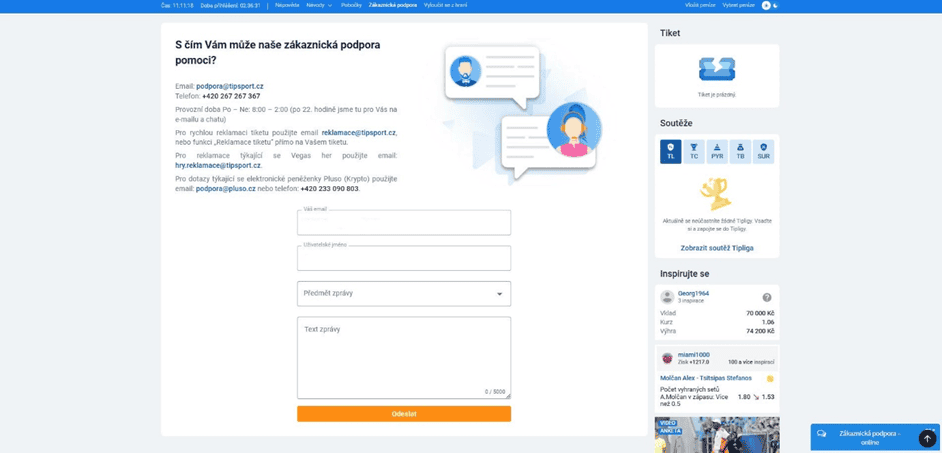The image size is (942, 453).
Task: Focus the Váš email input field
Action: 404,222
